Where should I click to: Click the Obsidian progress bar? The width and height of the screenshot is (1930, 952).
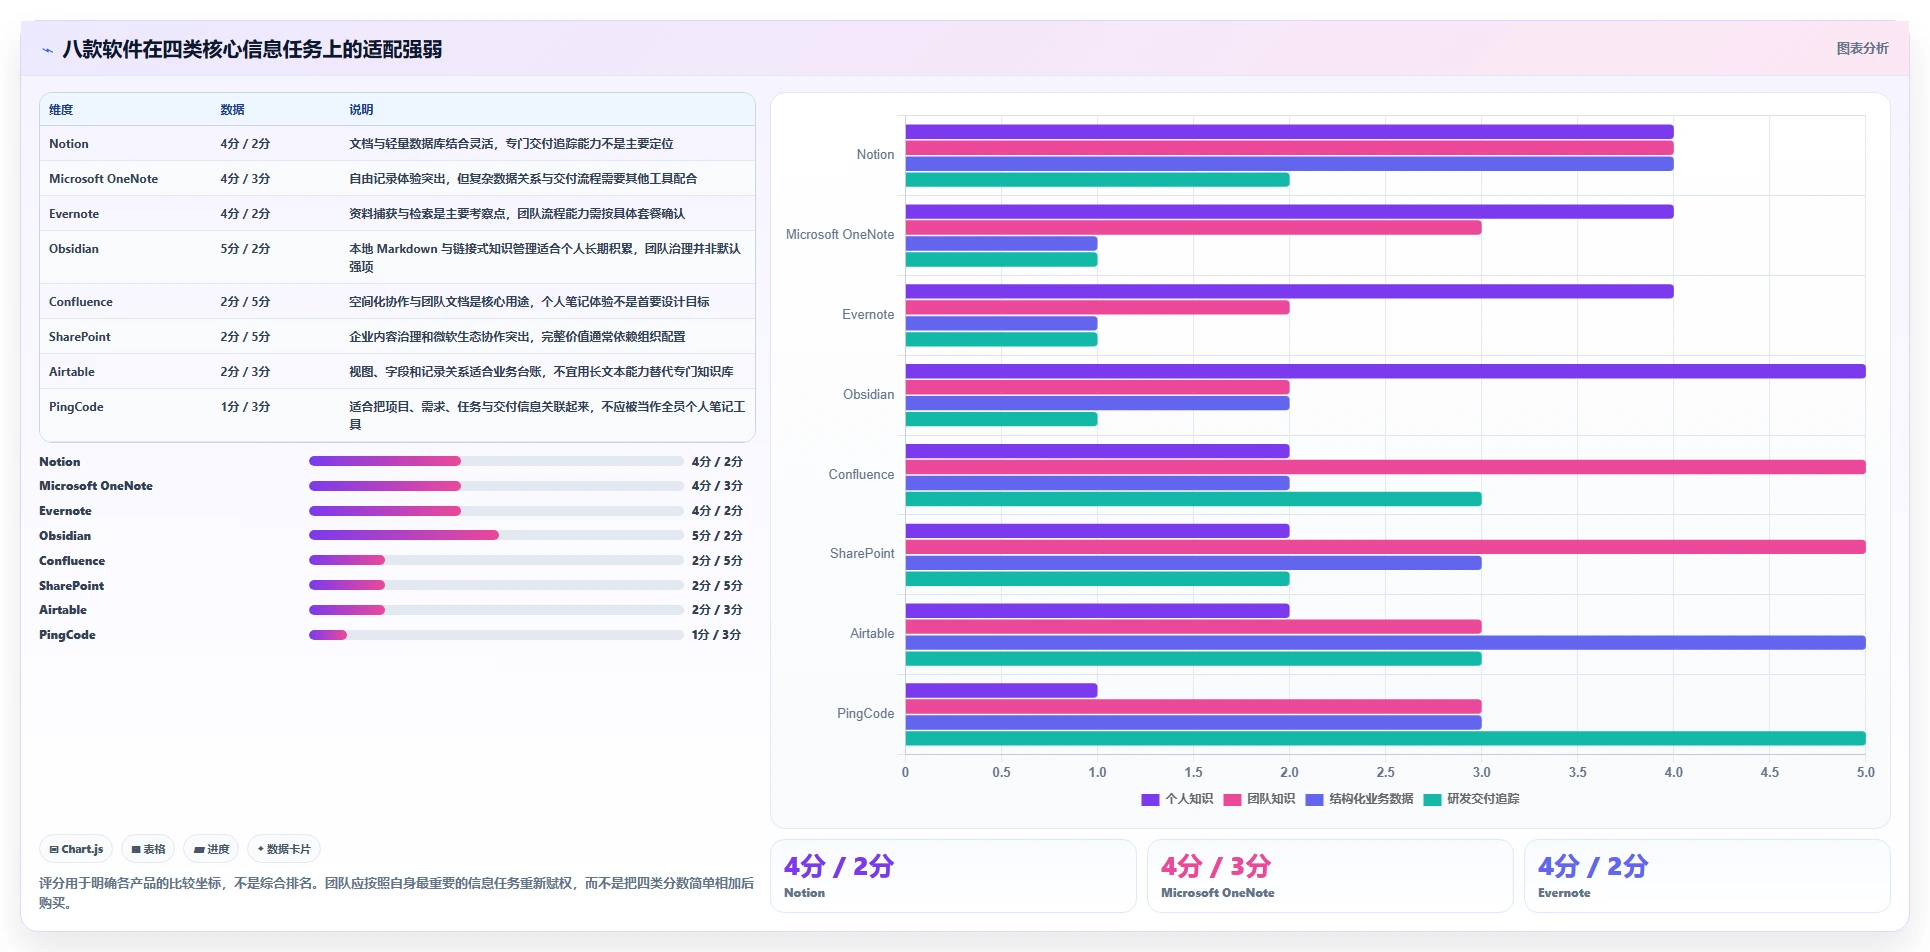click(496, 535)
